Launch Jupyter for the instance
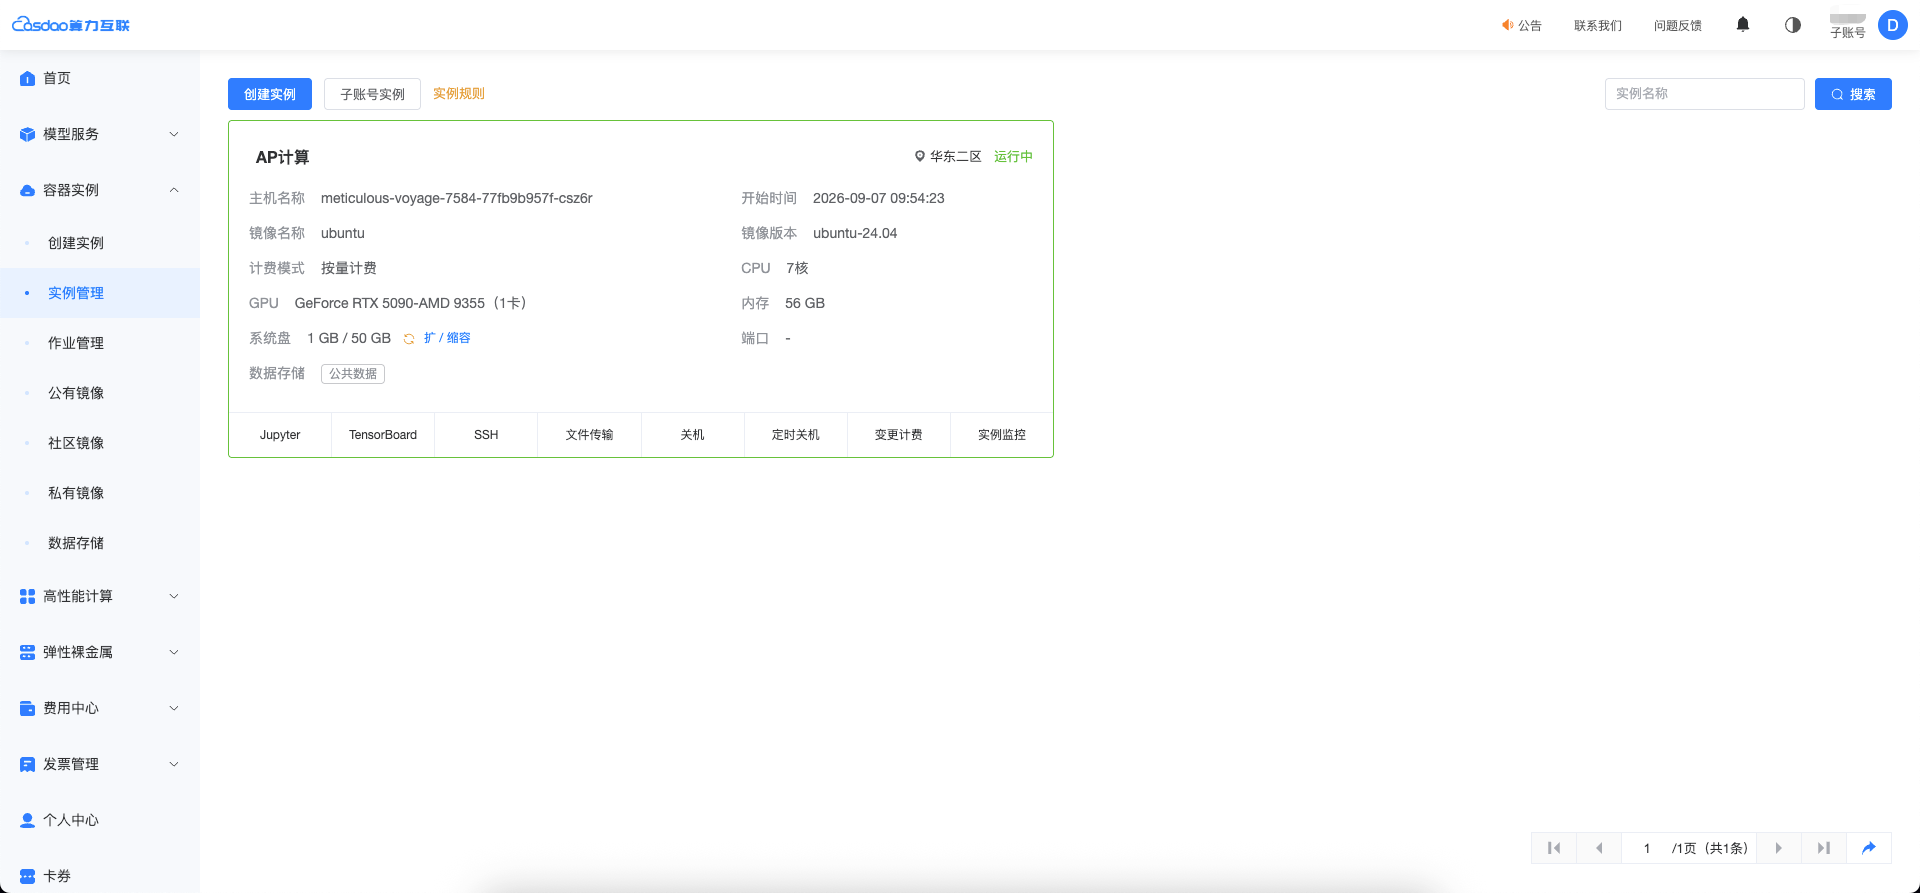1920x893 pixels. click(280, 435)
